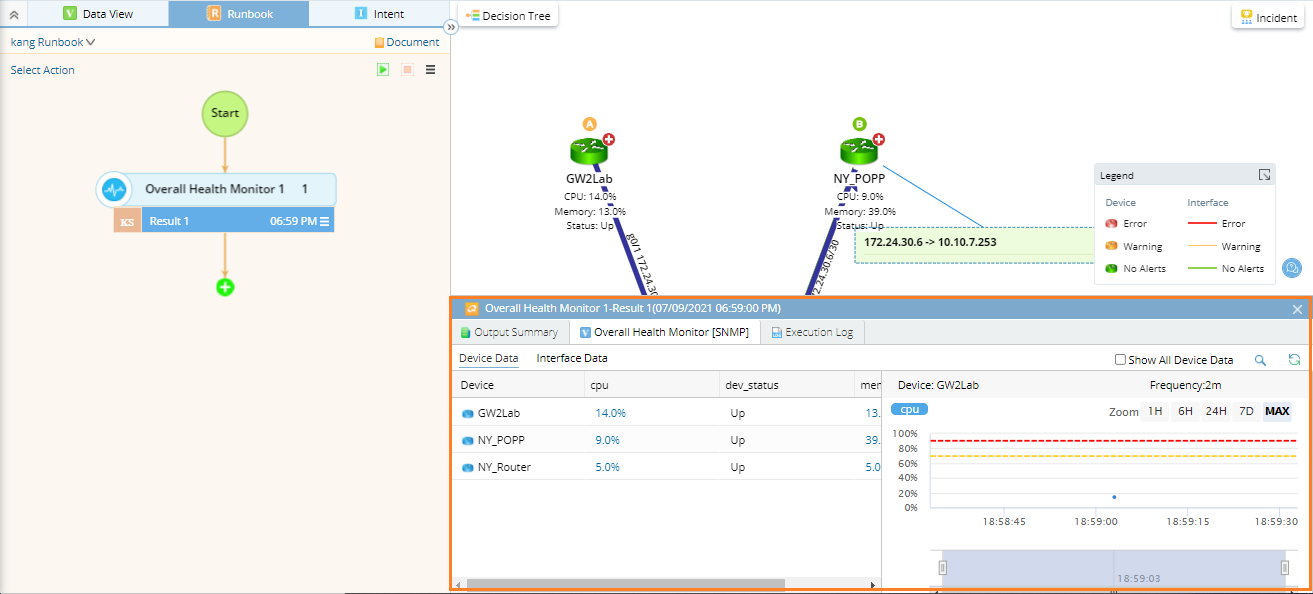Click the orange result pane title icon
The height and width of the screenshot is (594, 1313).
pyautogui.click(x=472, y=309)
